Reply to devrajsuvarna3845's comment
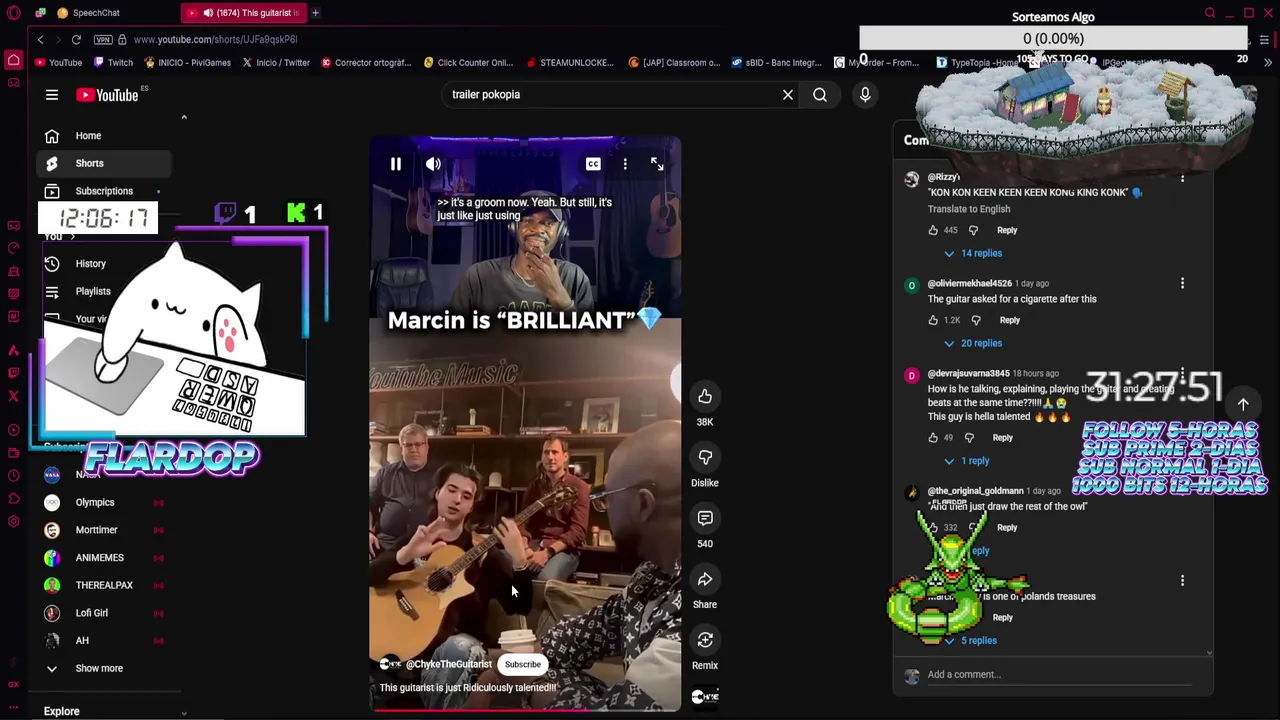The width and height of the screenshot is (1280, 720). coord(1003,437)
